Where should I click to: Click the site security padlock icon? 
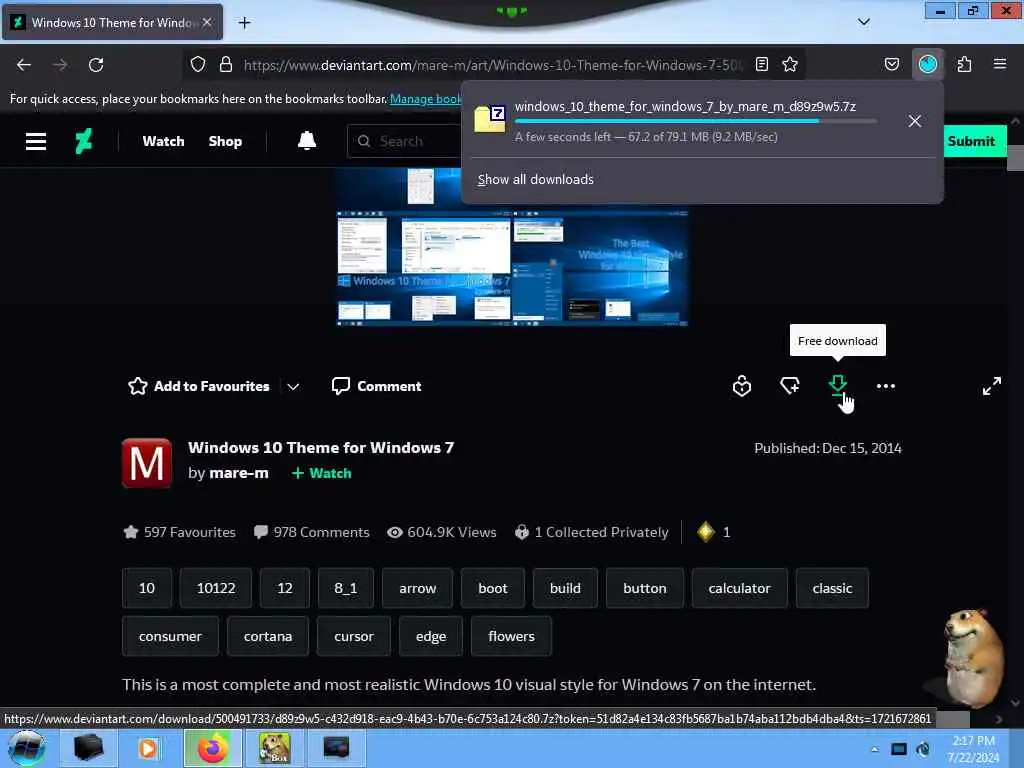point(226,64)
